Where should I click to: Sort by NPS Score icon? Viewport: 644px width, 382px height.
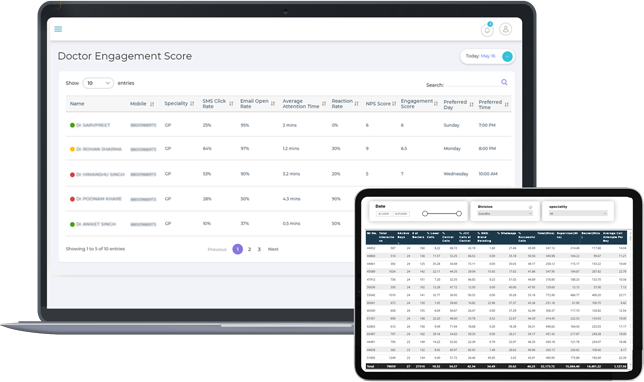click(394, 104)
